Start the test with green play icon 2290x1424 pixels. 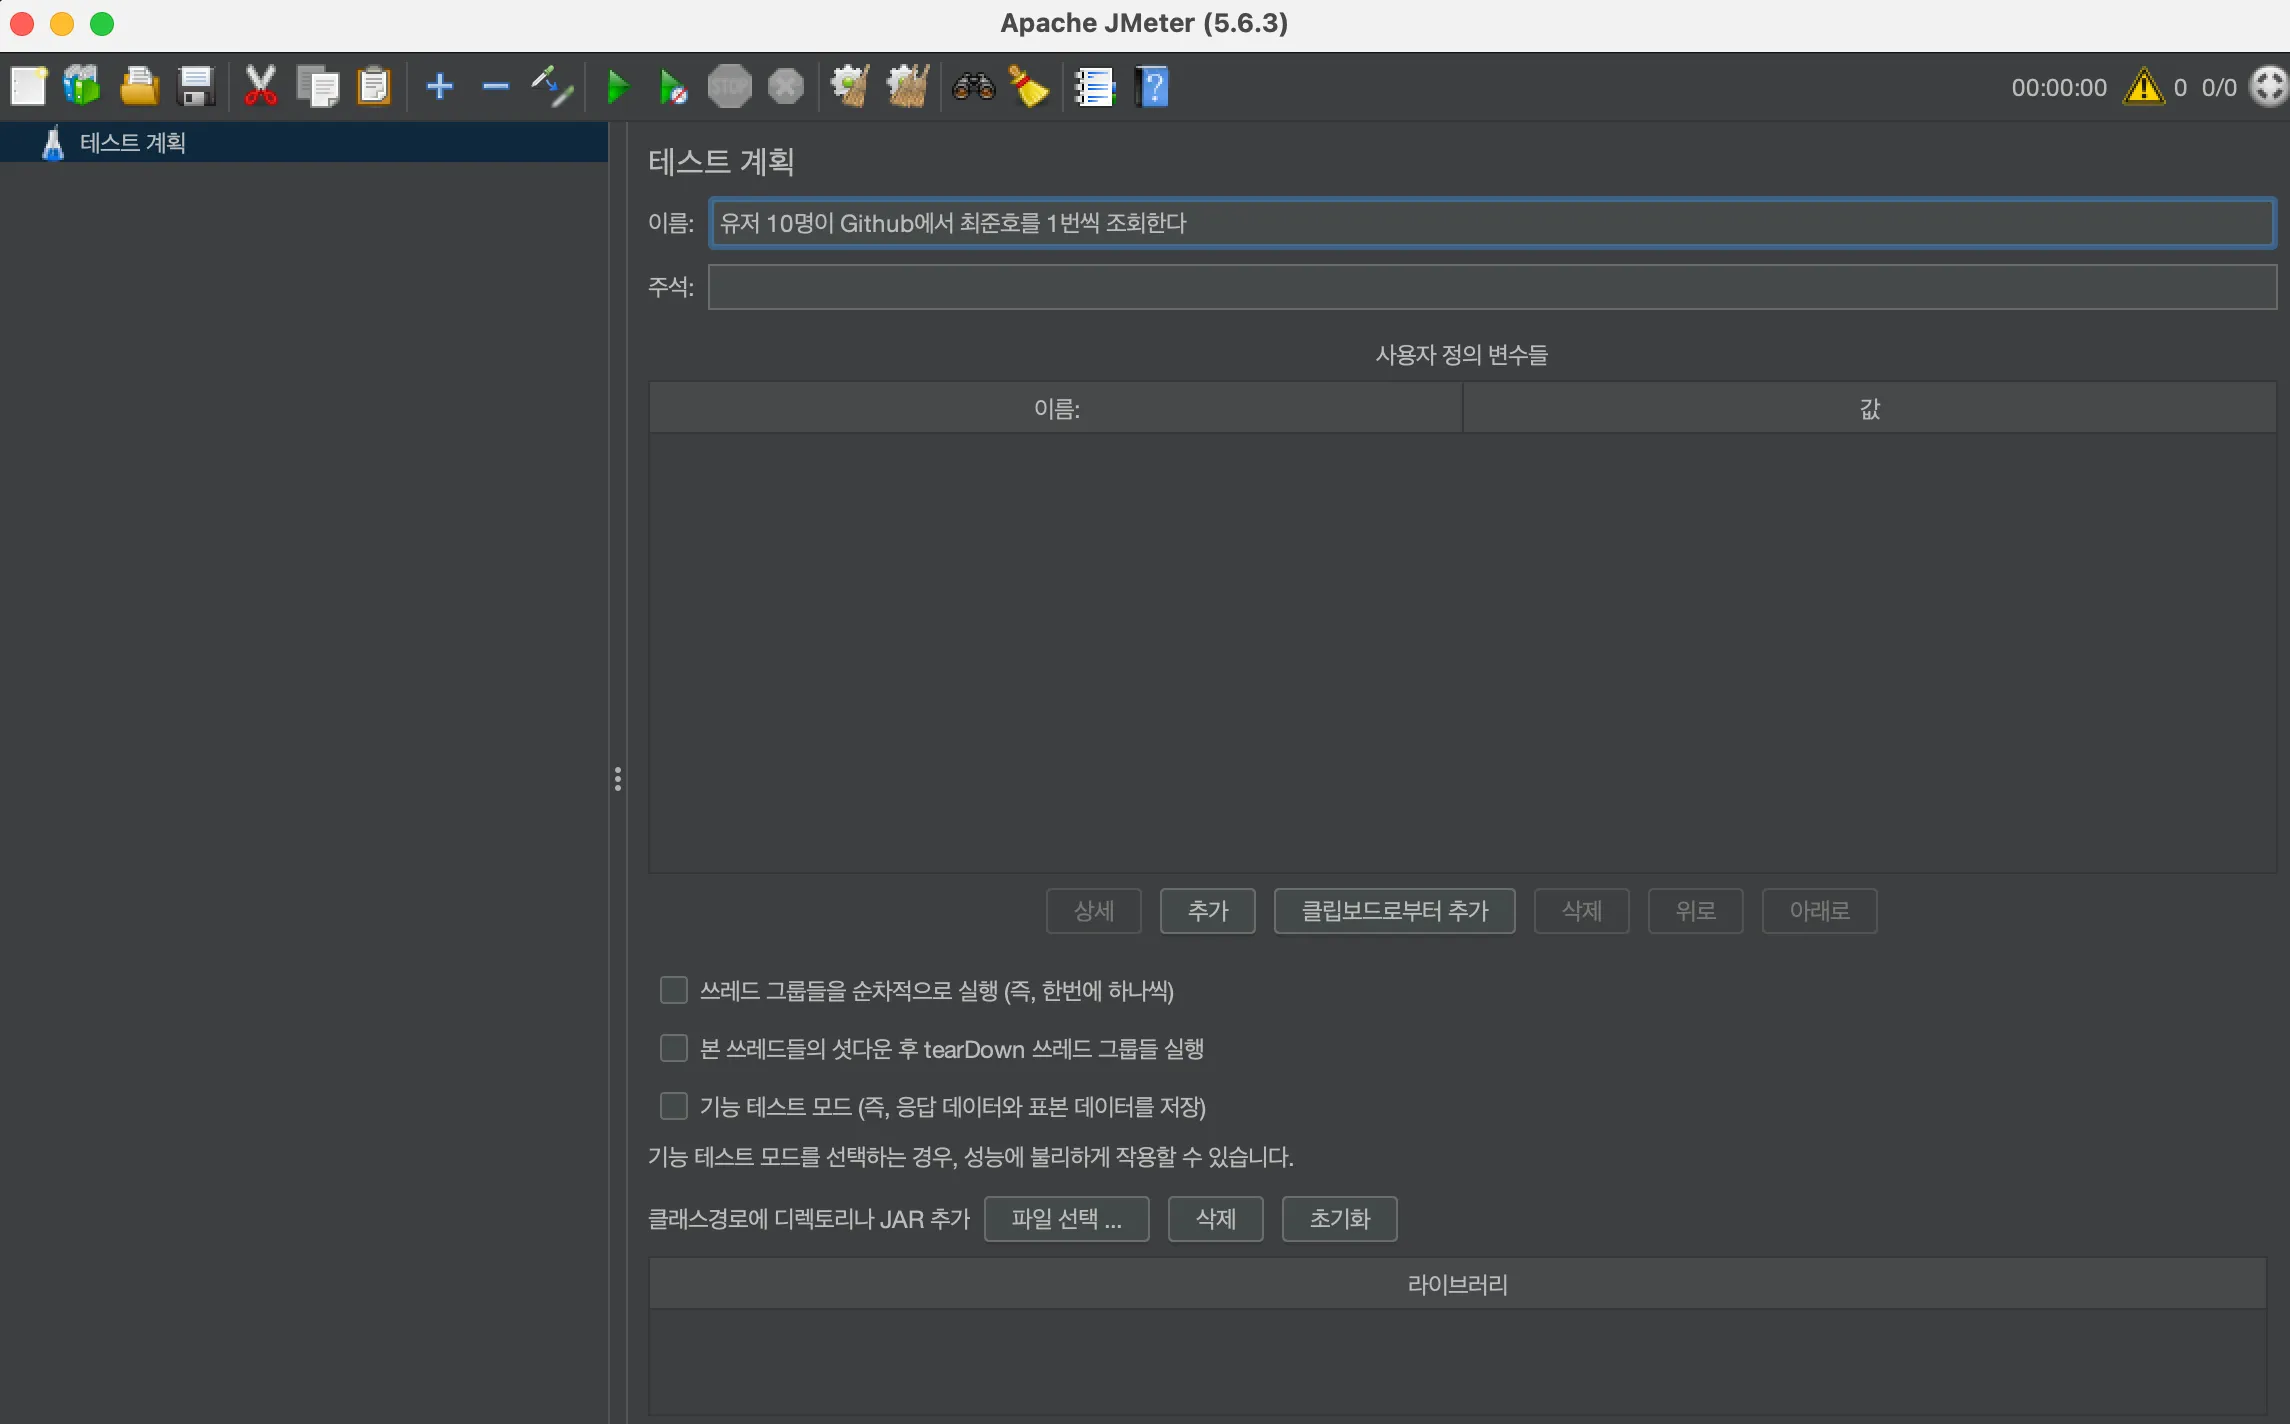point(618,87)
